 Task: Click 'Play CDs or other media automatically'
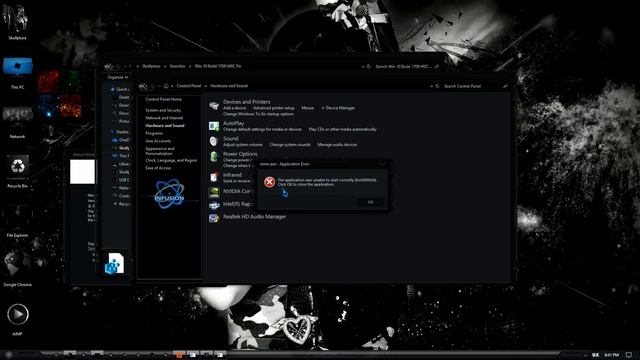pyautogui.click(x=342, y=129)
